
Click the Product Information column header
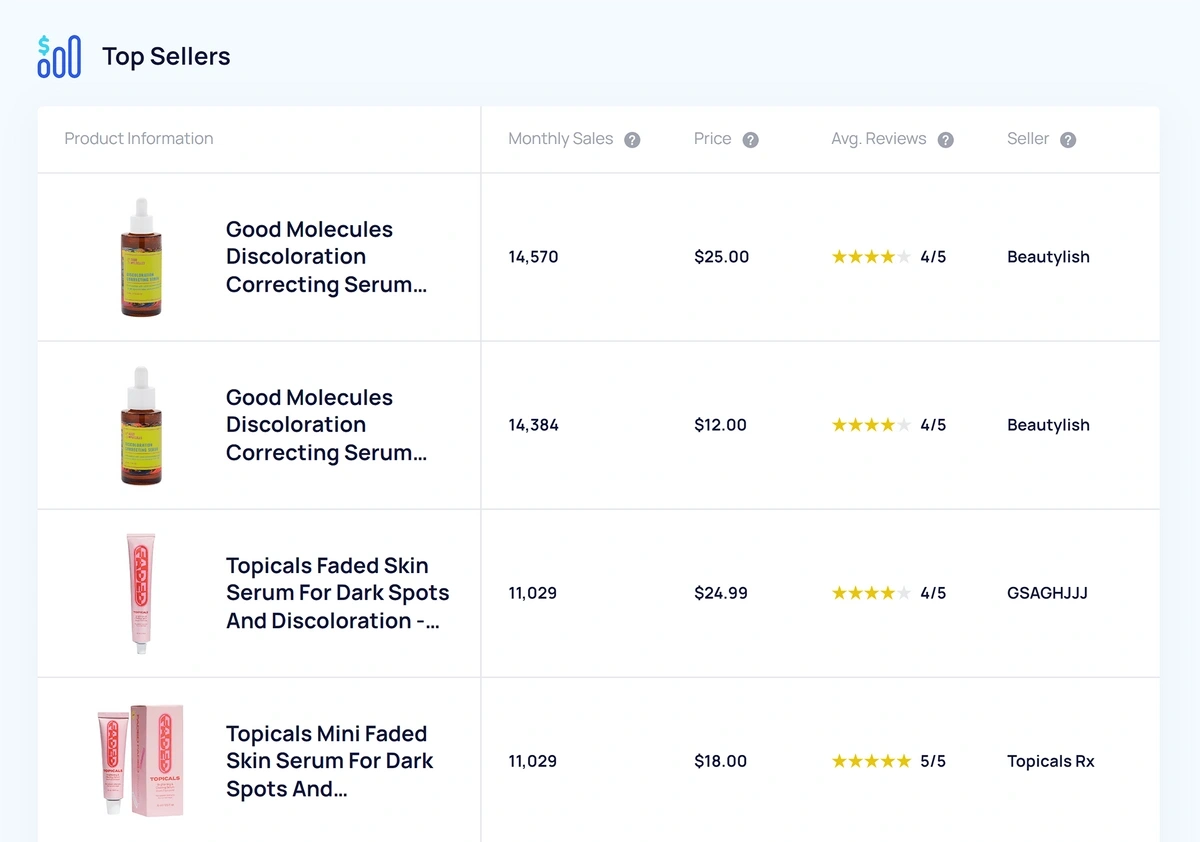tap(139, 139)
